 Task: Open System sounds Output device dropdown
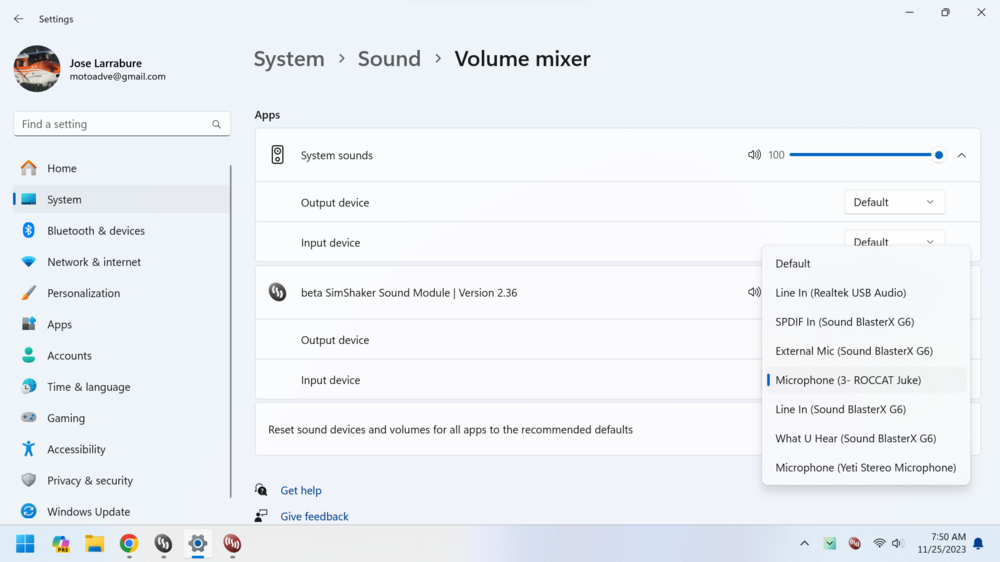click(894, 202)
